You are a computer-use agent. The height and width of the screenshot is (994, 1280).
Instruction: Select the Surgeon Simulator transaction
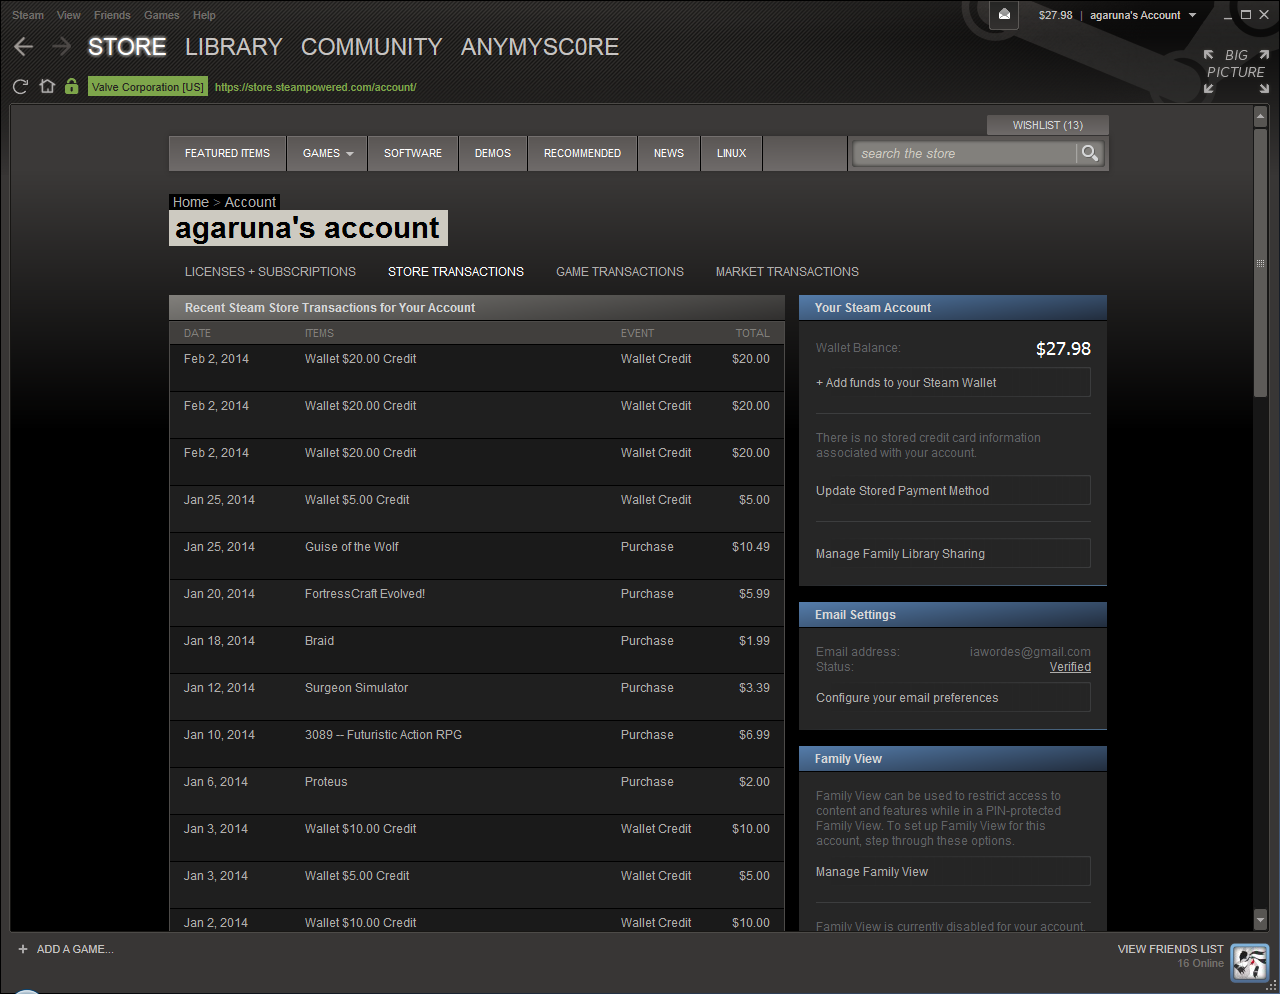477,697
